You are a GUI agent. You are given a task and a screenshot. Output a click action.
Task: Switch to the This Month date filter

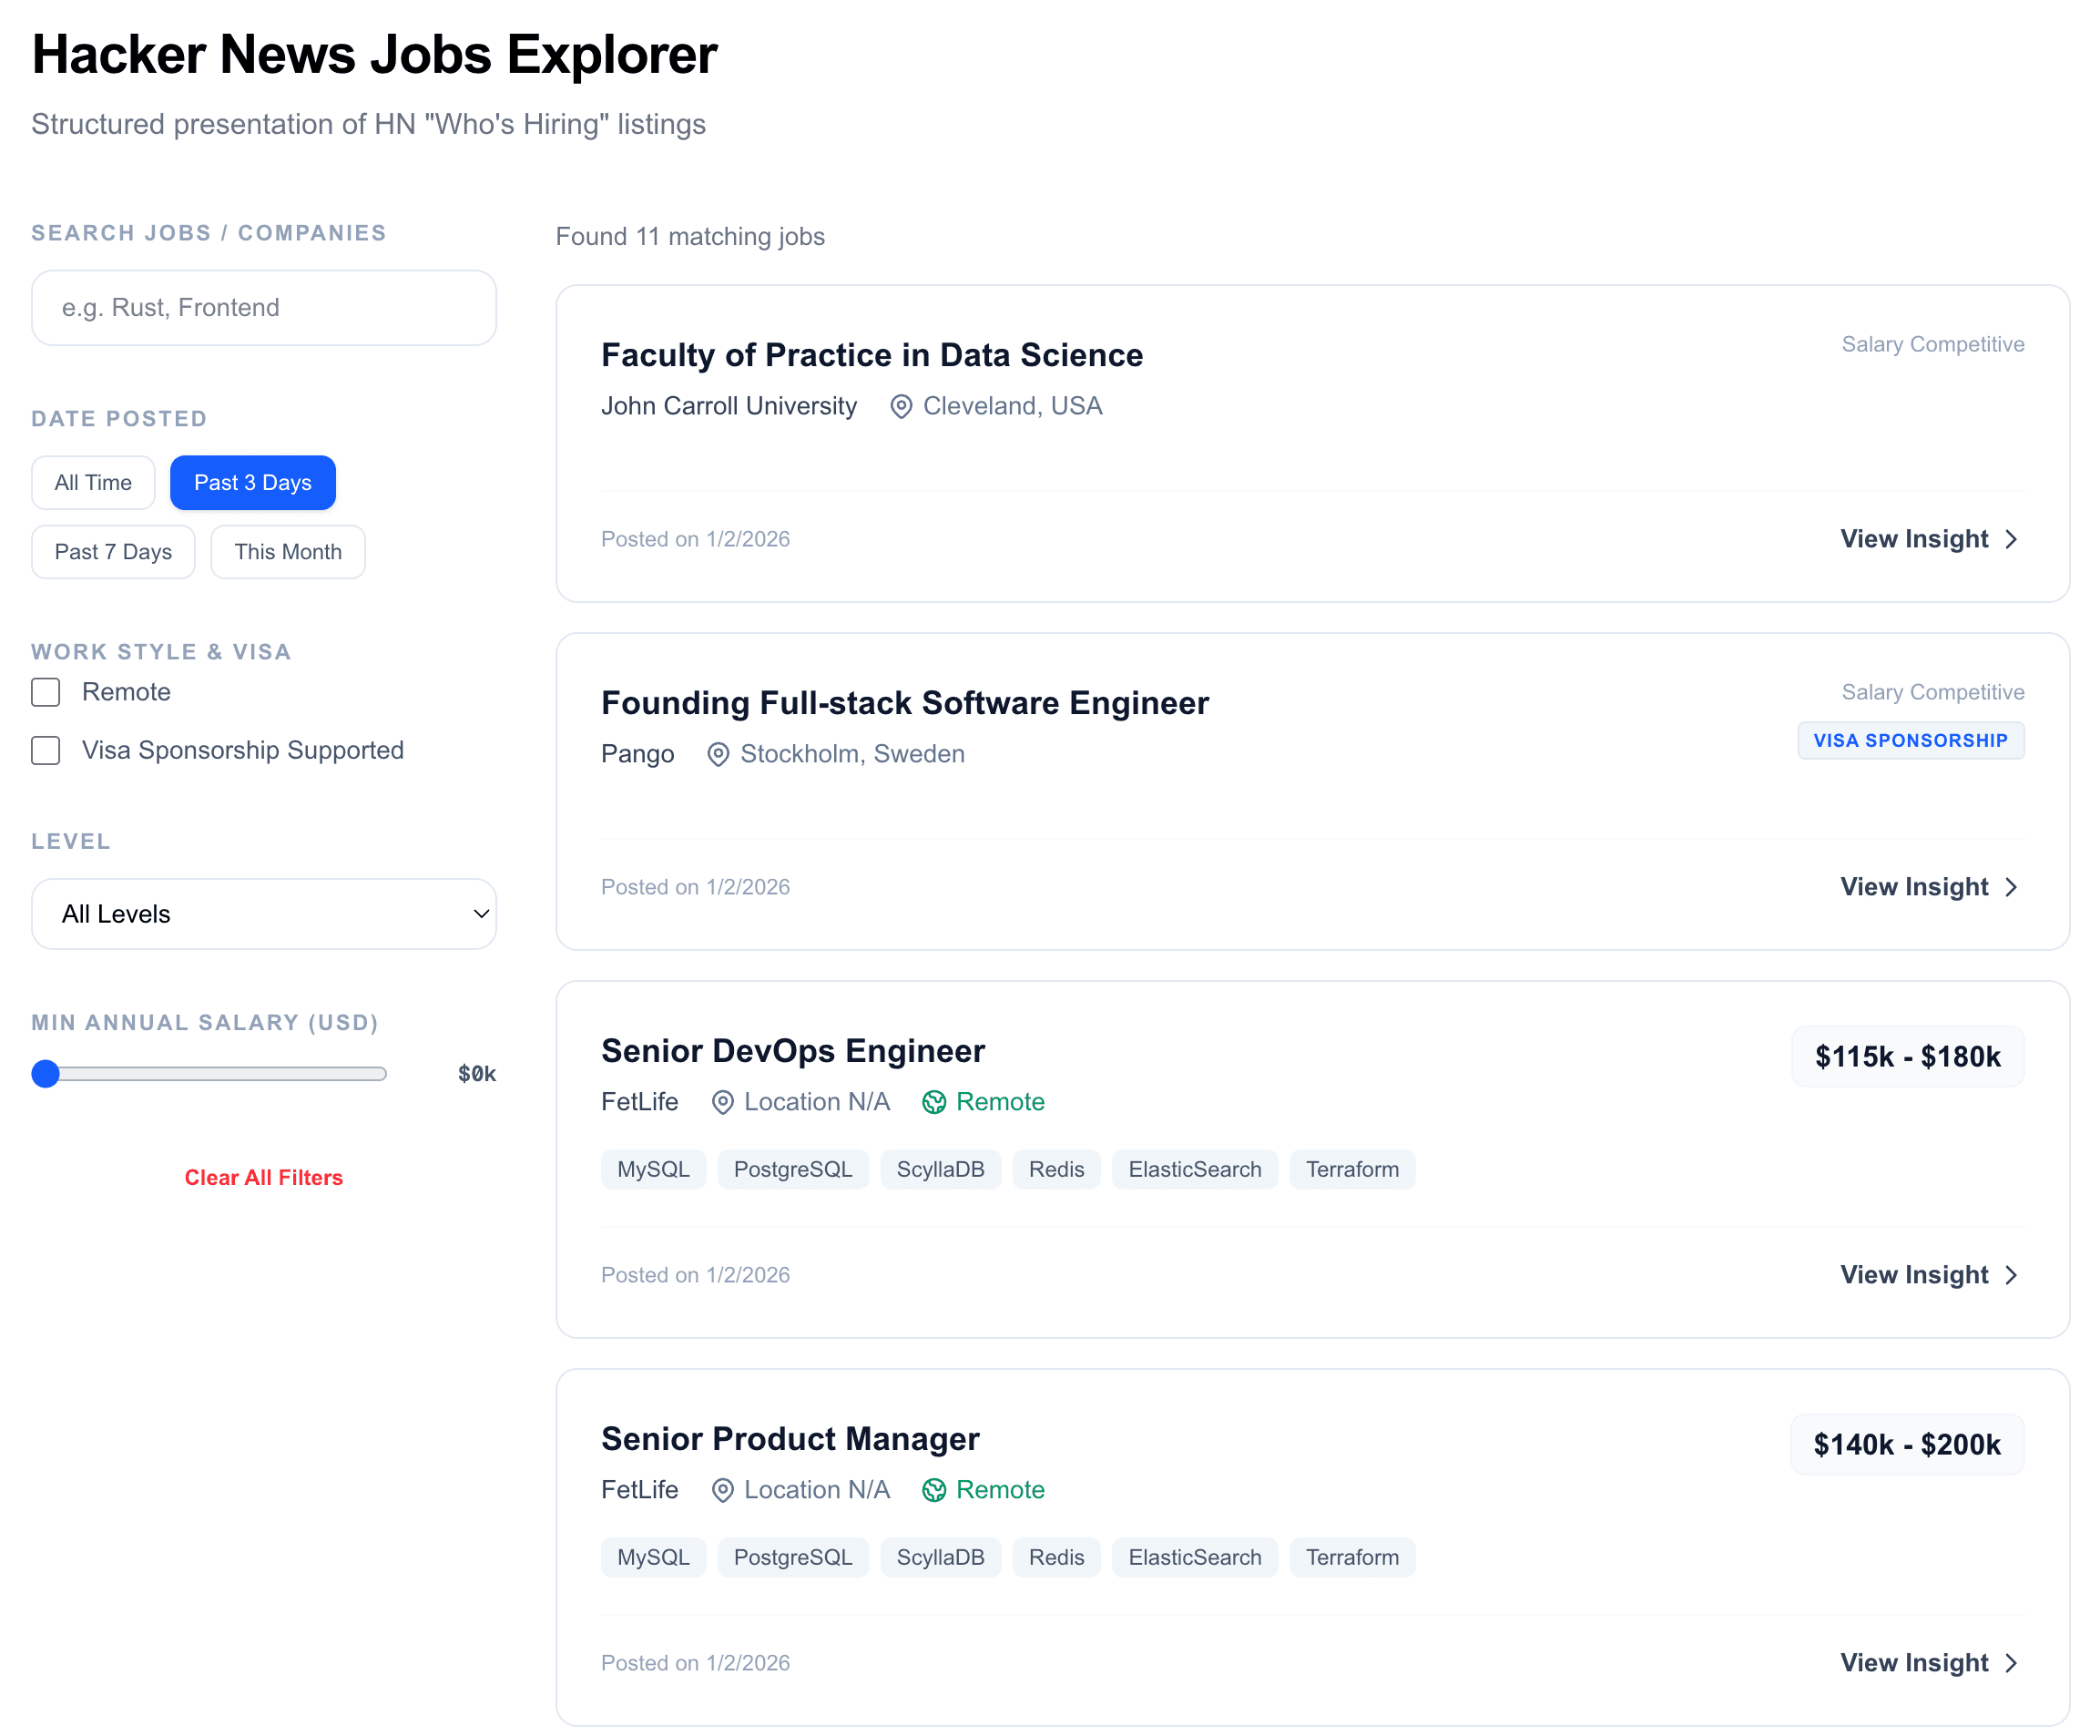pos(287,551)
